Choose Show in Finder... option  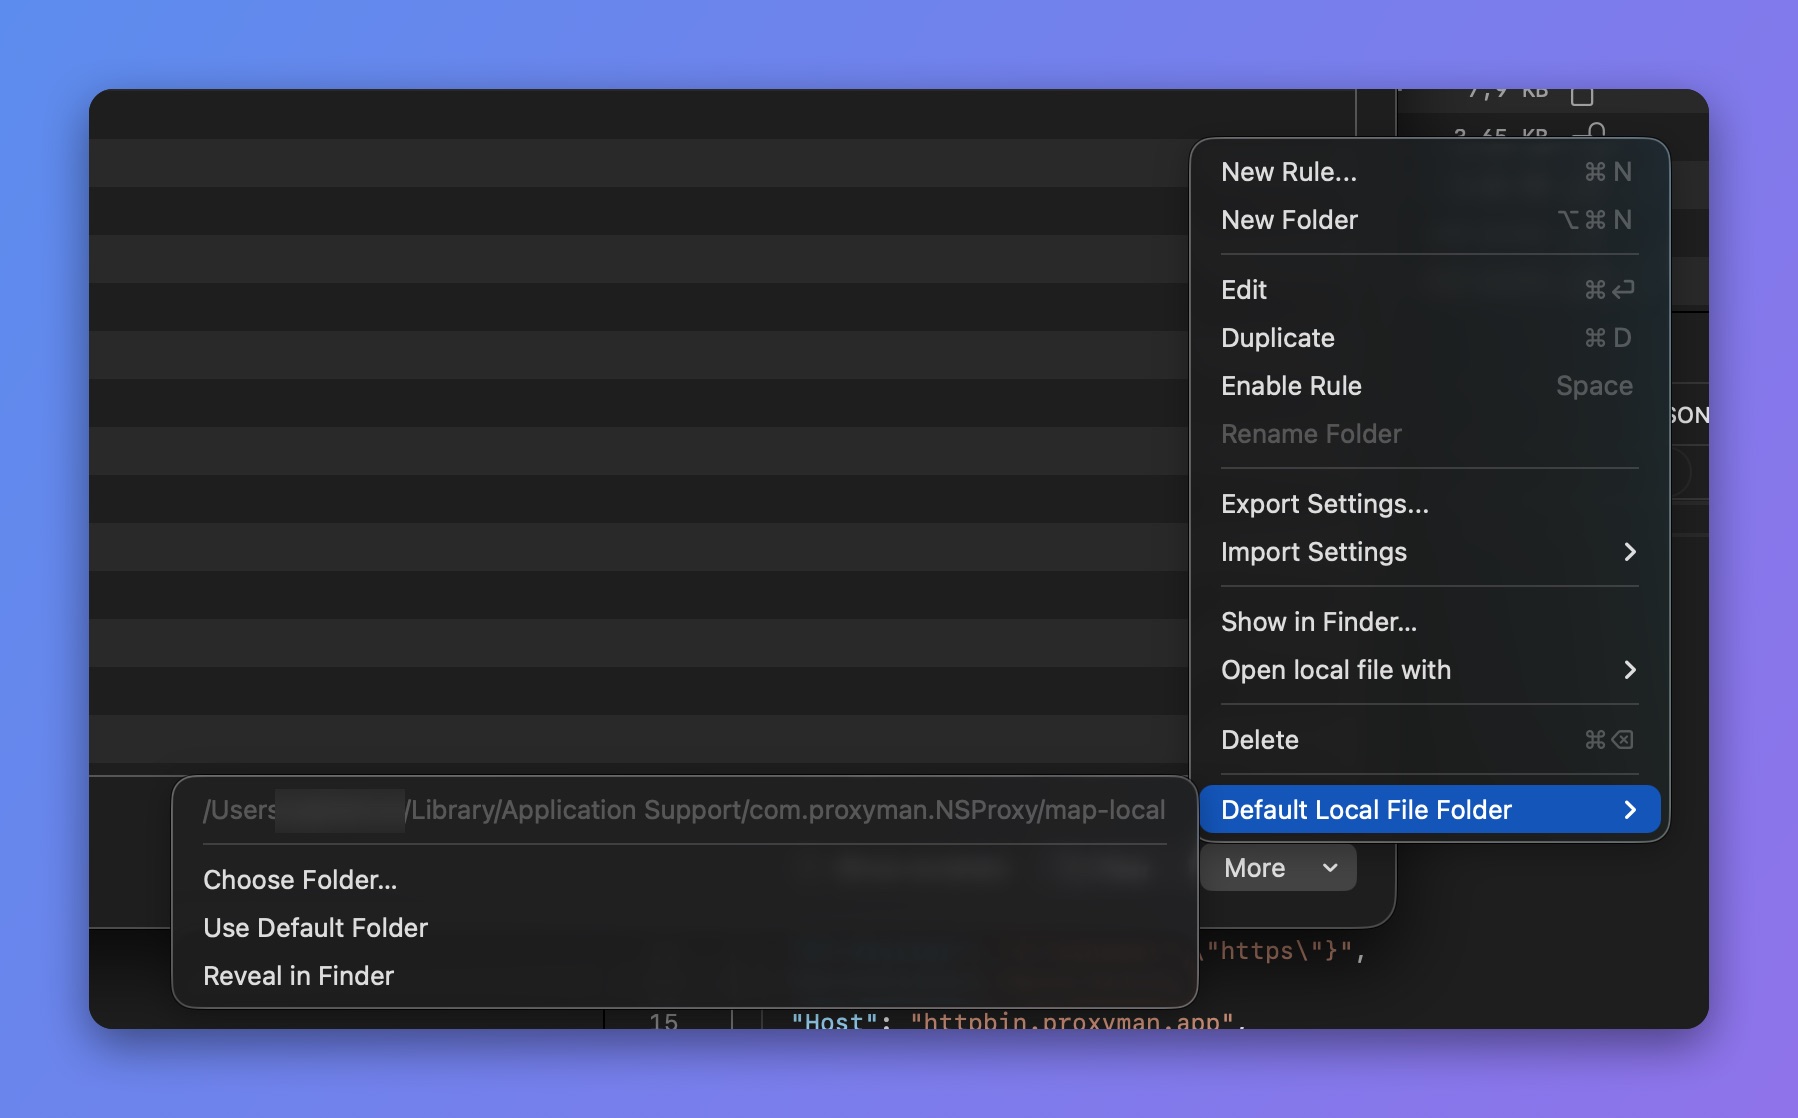click(x=1429, y=622)
